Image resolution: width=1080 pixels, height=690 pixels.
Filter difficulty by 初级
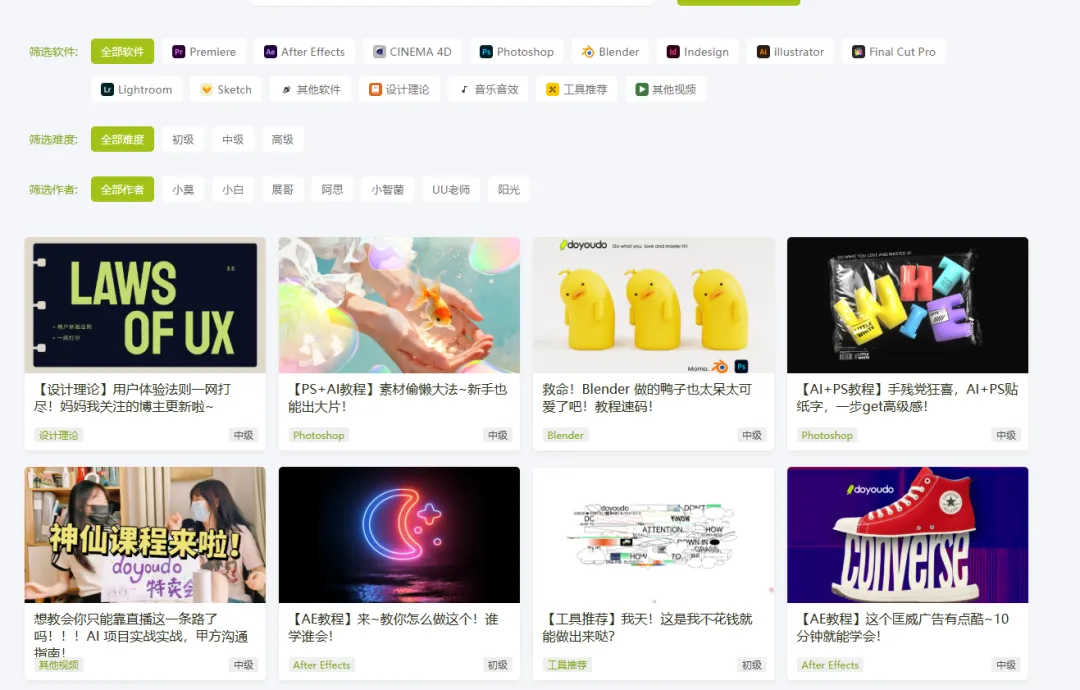tap(183, 139)
